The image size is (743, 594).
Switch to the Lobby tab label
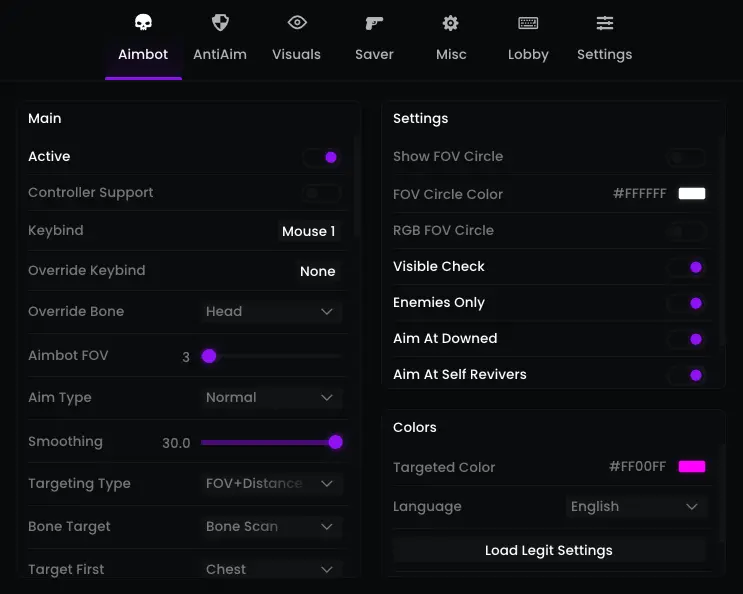pos(528,54)
